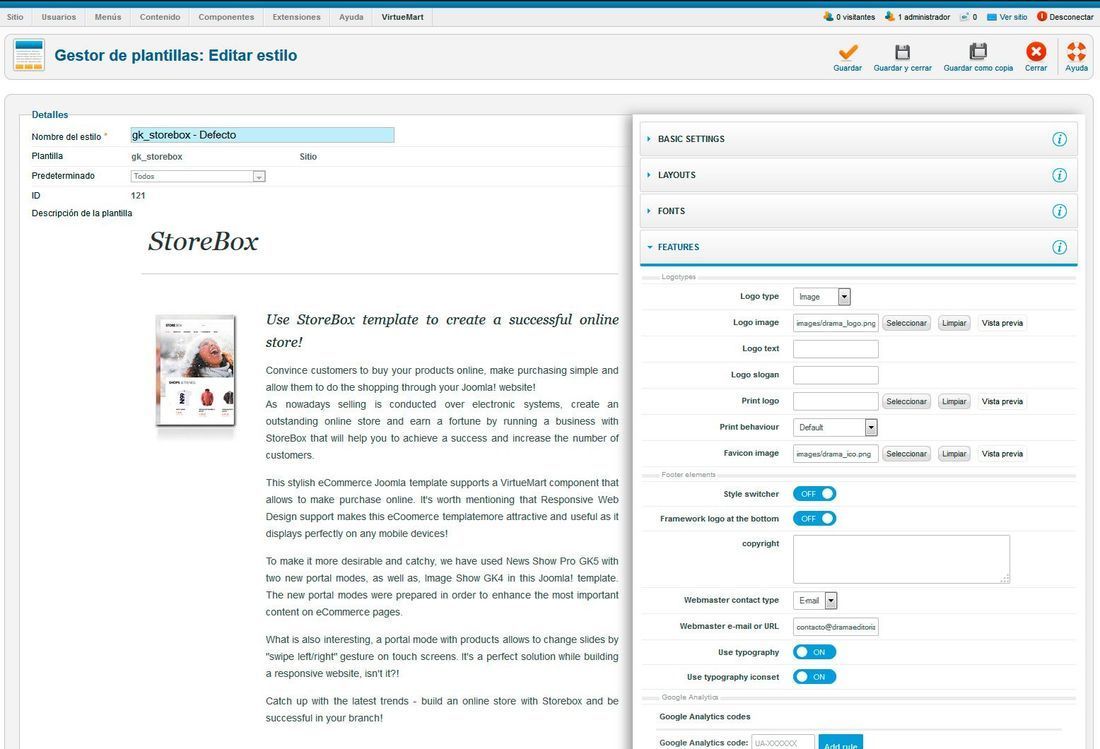
Task: Click the Fonts info icon
Action: [x=1059, y=211]
